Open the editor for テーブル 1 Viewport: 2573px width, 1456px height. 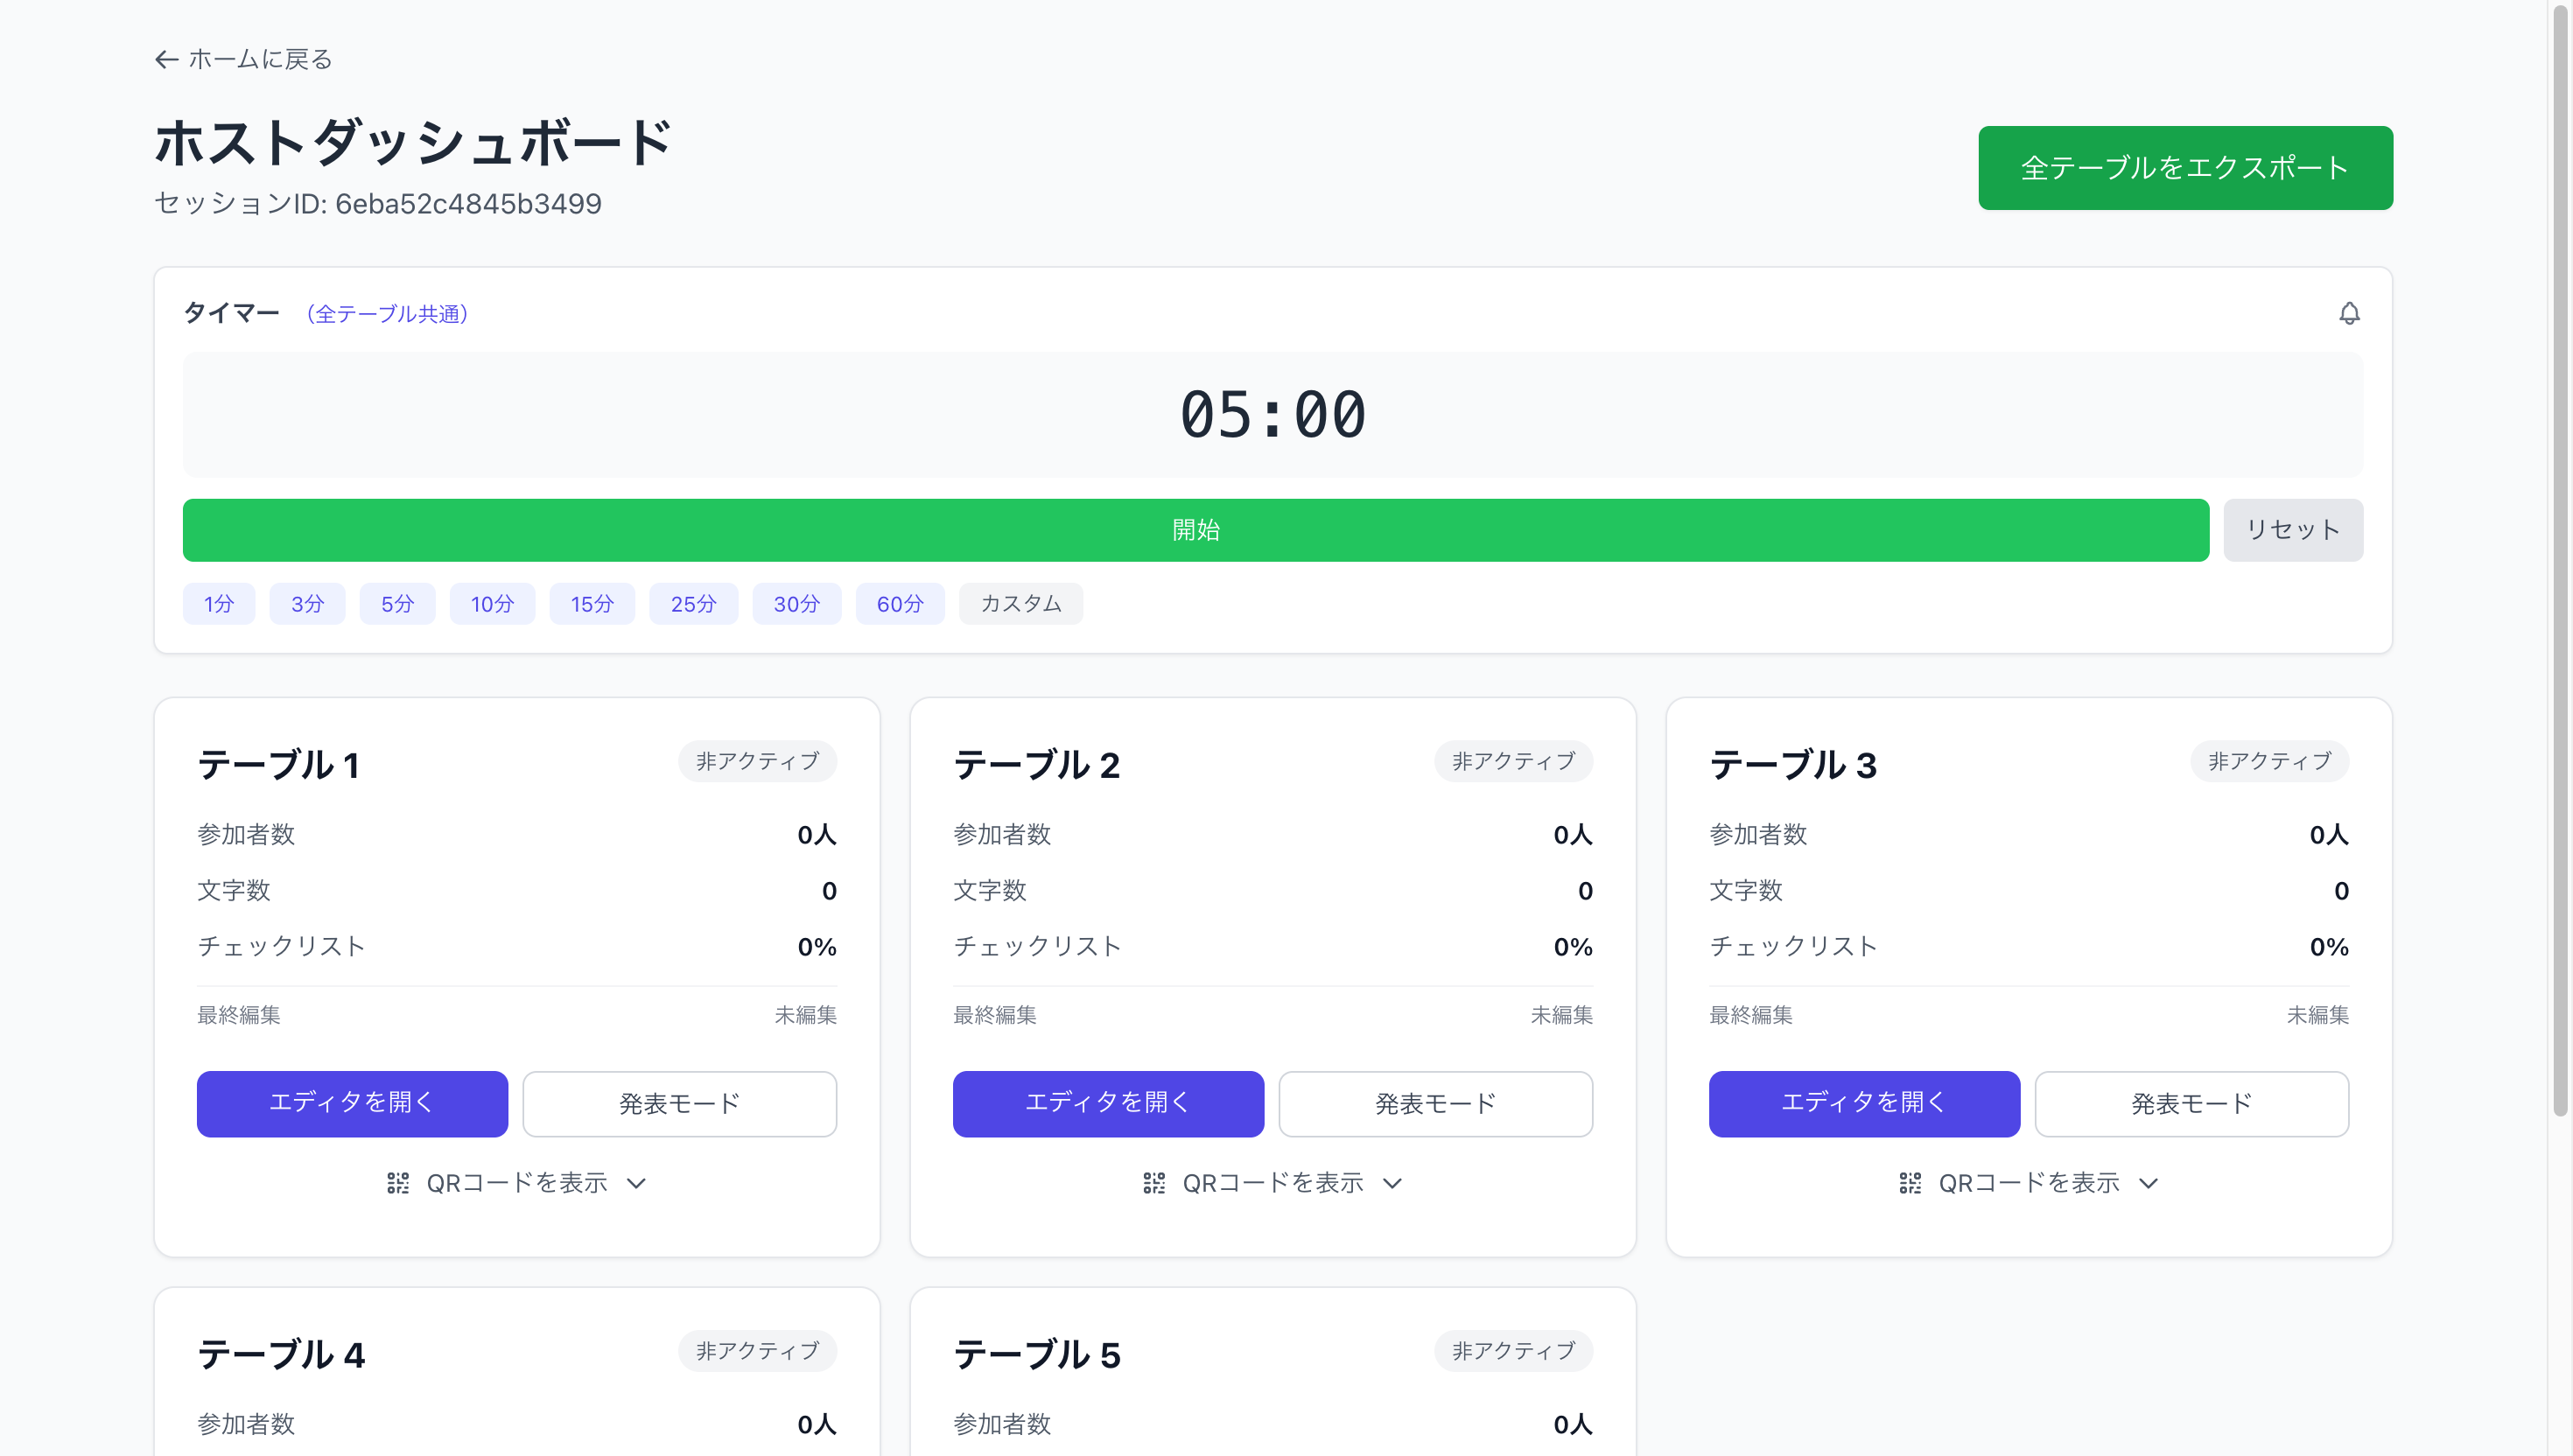352,1103
